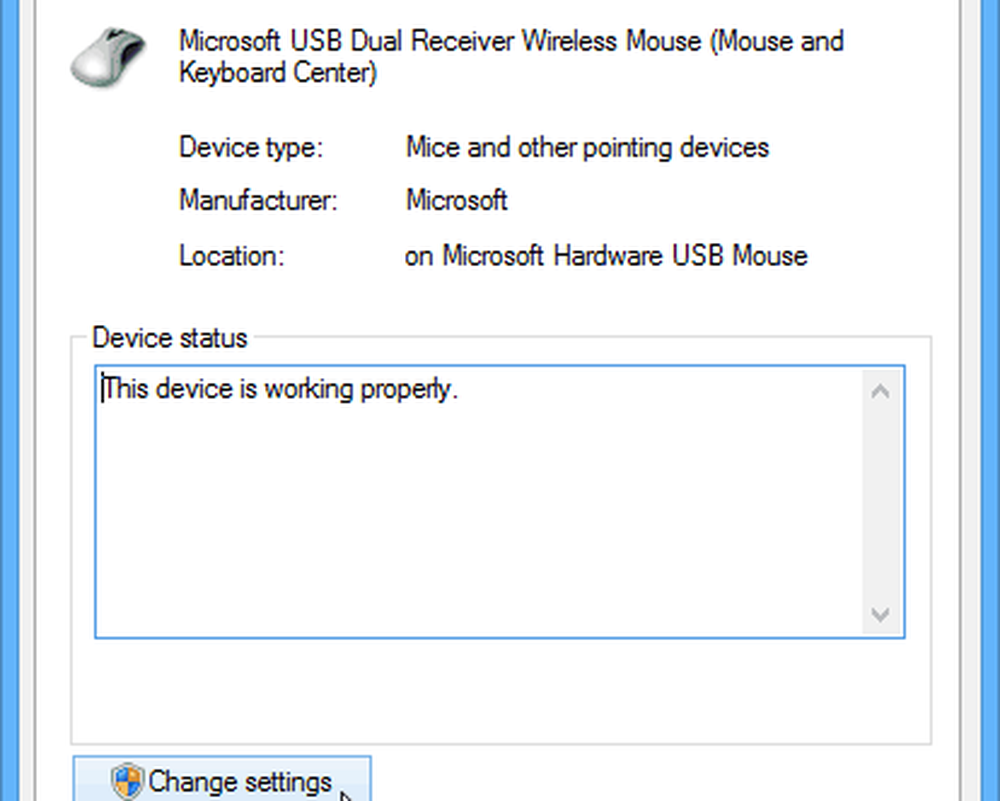Screen dimensions: 1000x801
Task: Click the "Device type:" label
Action: pos(251,148)
